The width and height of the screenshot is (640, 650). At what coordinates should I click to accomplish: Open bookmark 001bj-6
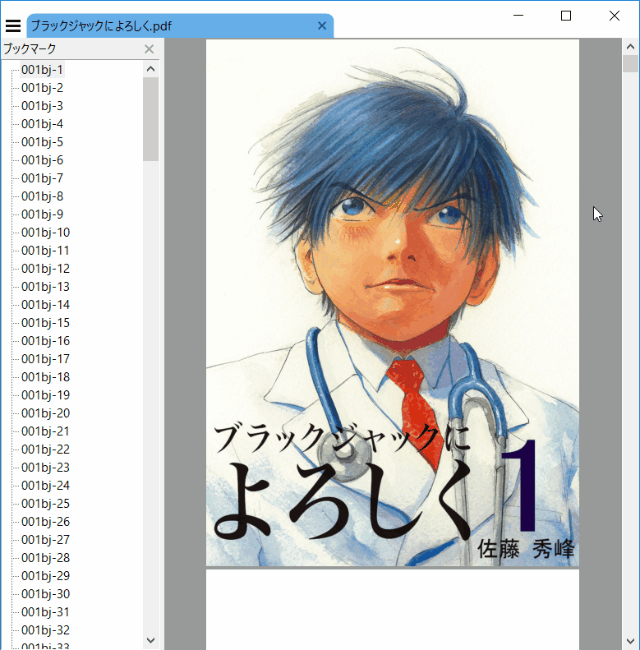click(x=42, y=160)
